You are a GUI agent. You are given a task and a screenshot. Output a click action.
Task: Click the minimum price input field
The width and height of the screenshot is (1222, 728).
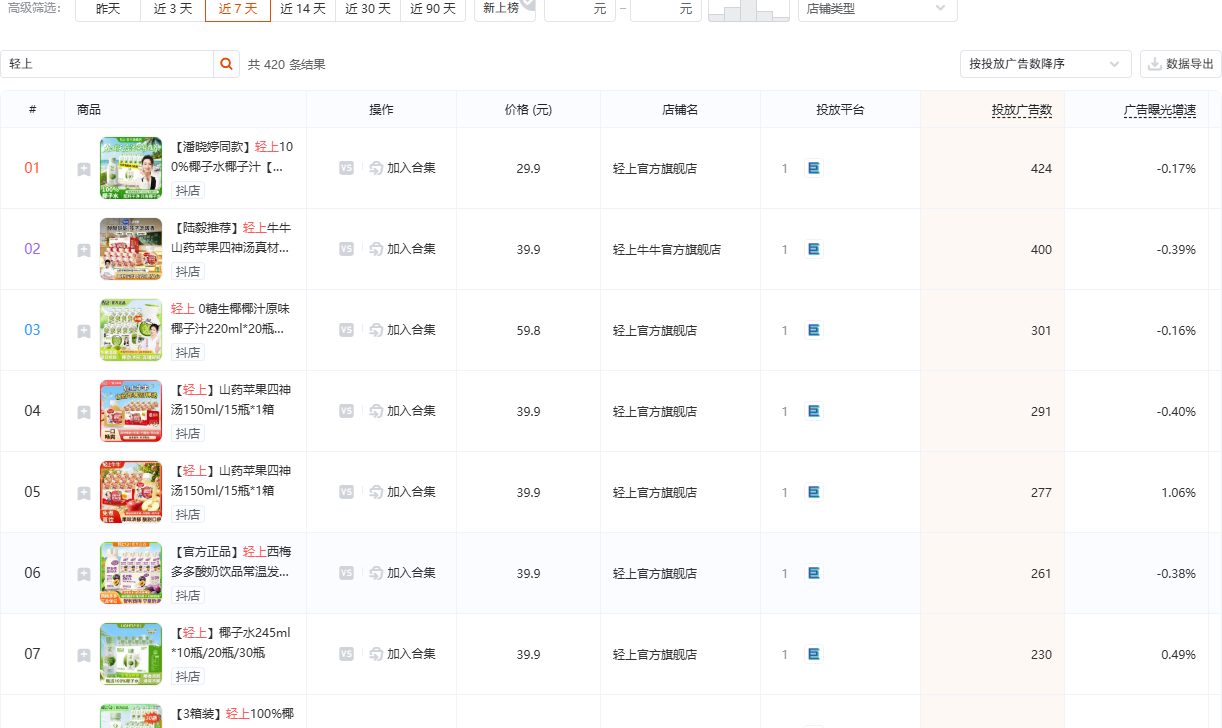[580, 9]
